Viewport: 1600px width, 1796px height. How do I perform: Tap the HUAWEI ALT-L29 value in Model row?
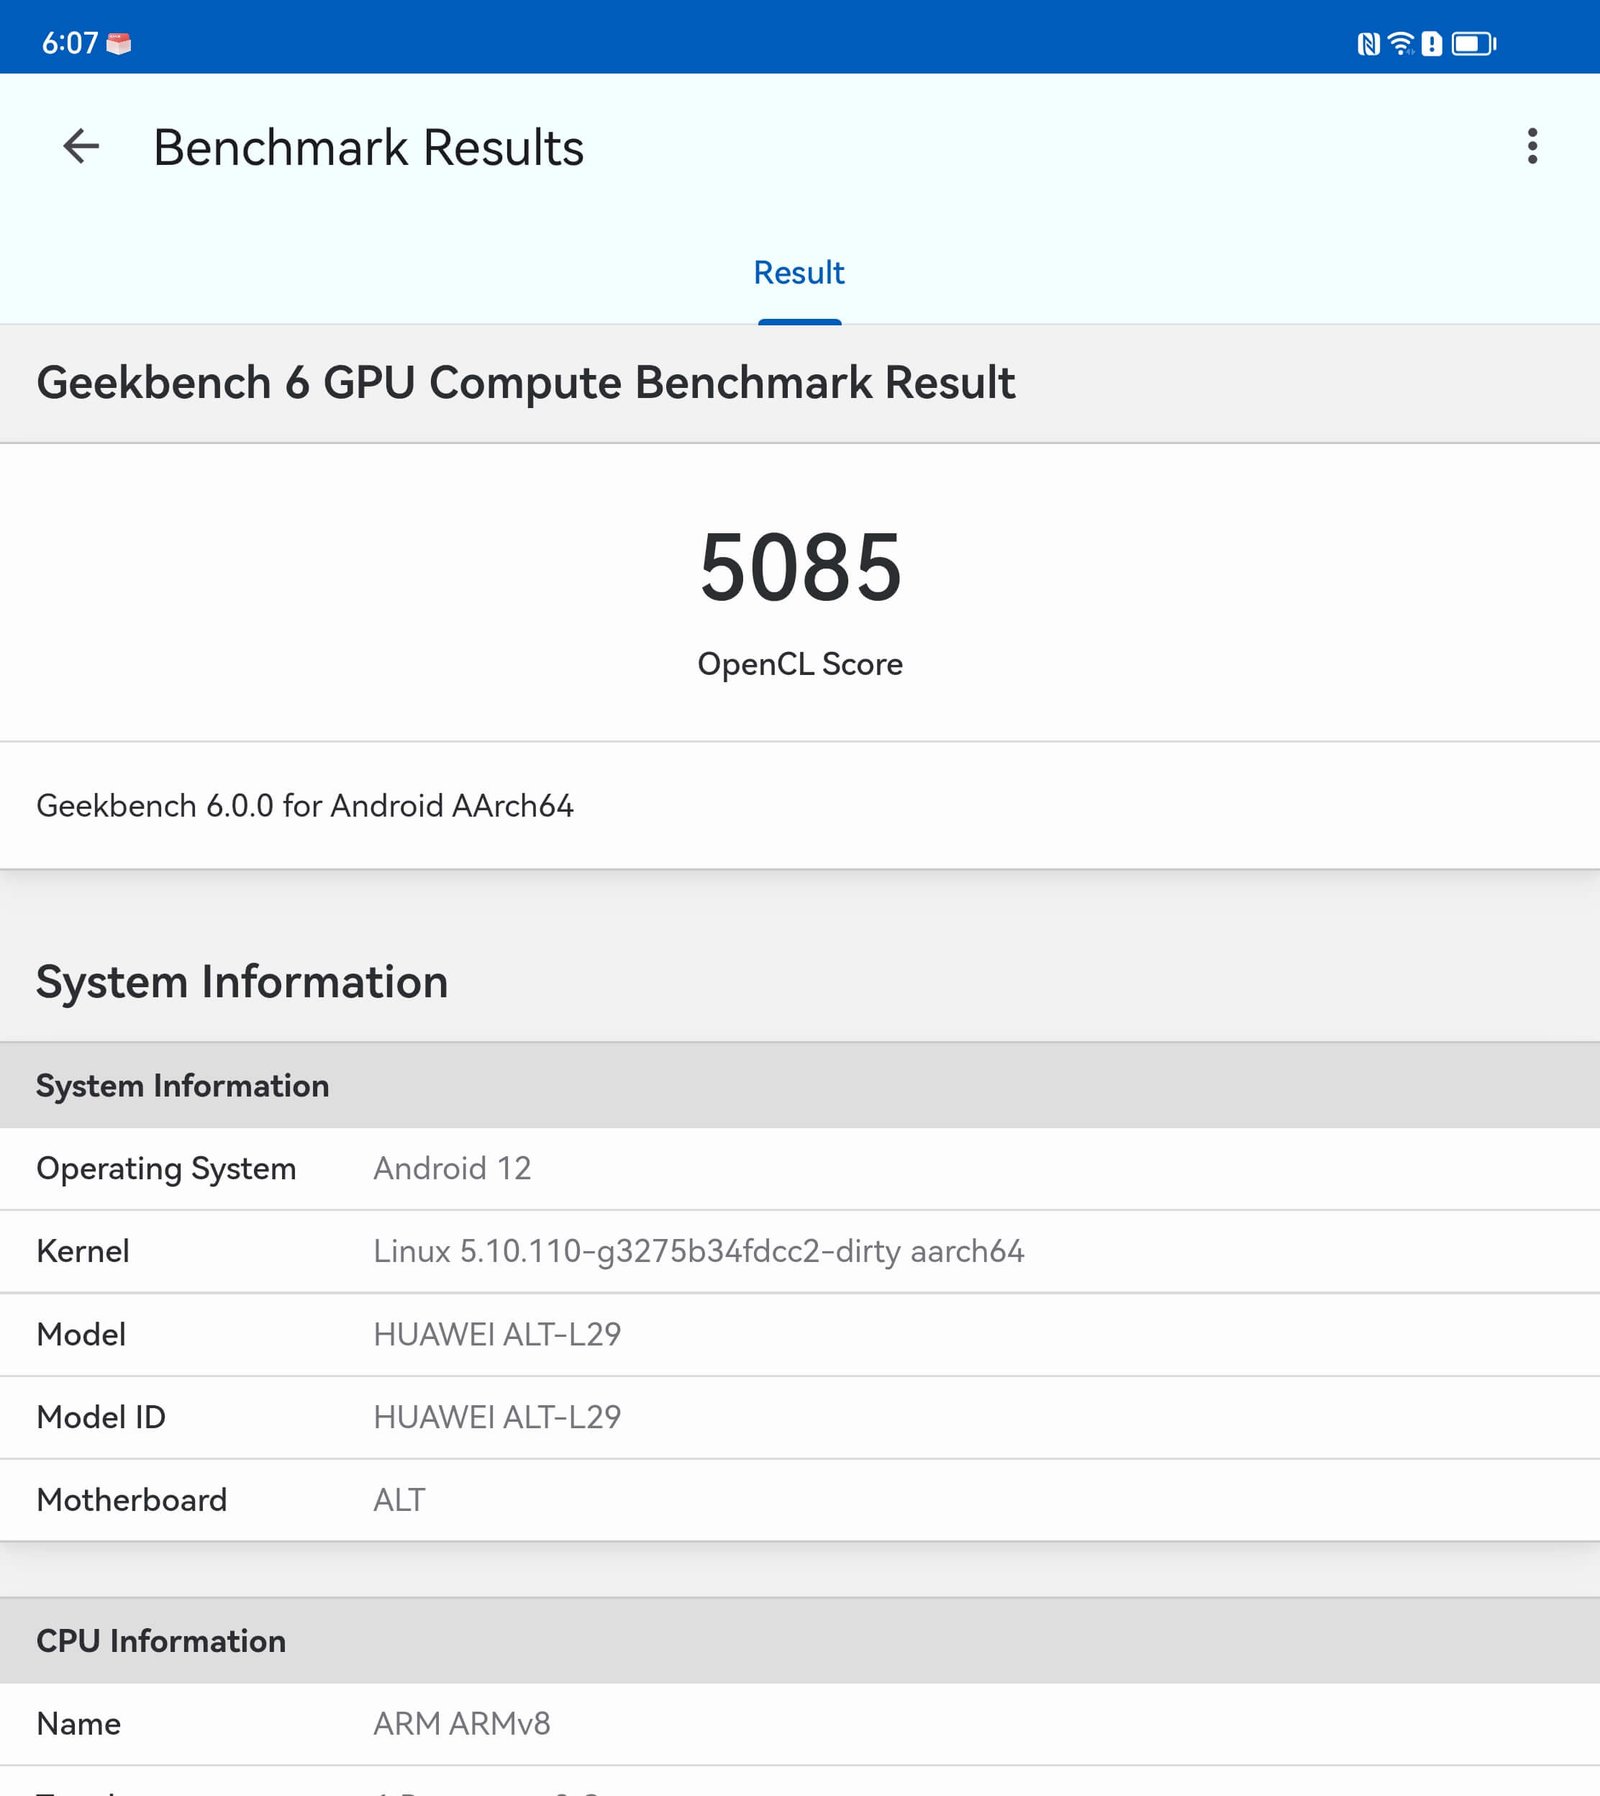click(x=497, y=1335)
